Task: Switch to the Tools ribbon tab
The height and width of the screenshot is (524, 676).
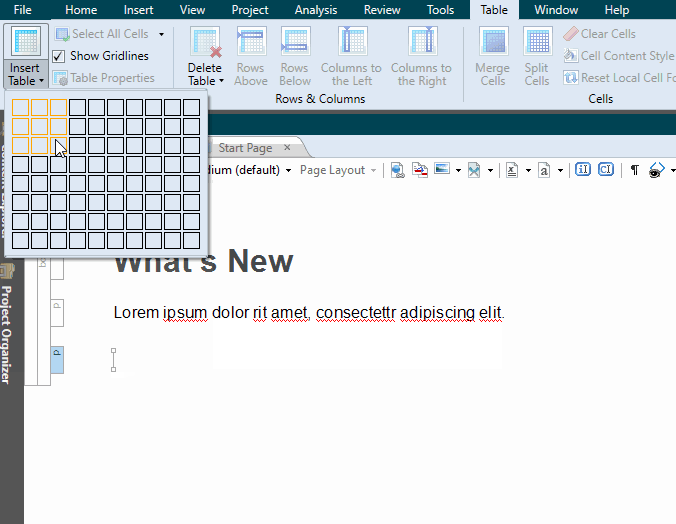Action: pyautogui.click(x=440, y=9)
